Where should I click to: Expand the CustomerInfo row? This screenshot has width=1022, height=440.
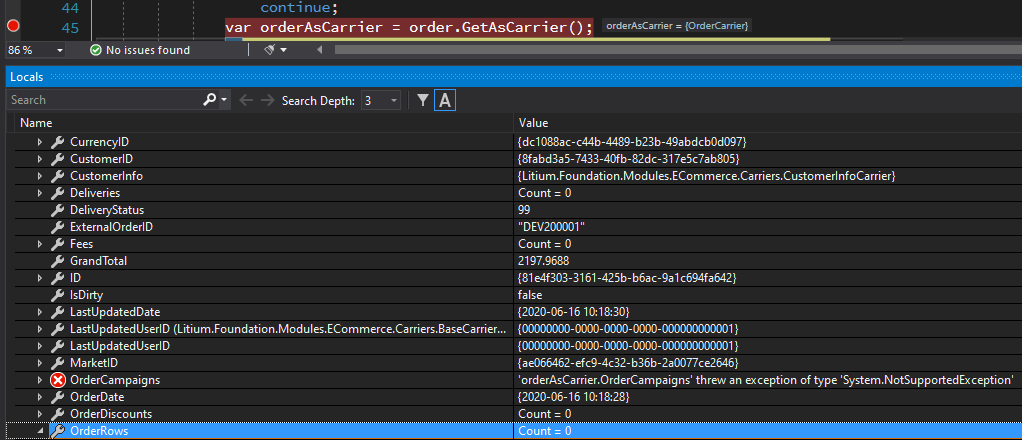point(40,176)
